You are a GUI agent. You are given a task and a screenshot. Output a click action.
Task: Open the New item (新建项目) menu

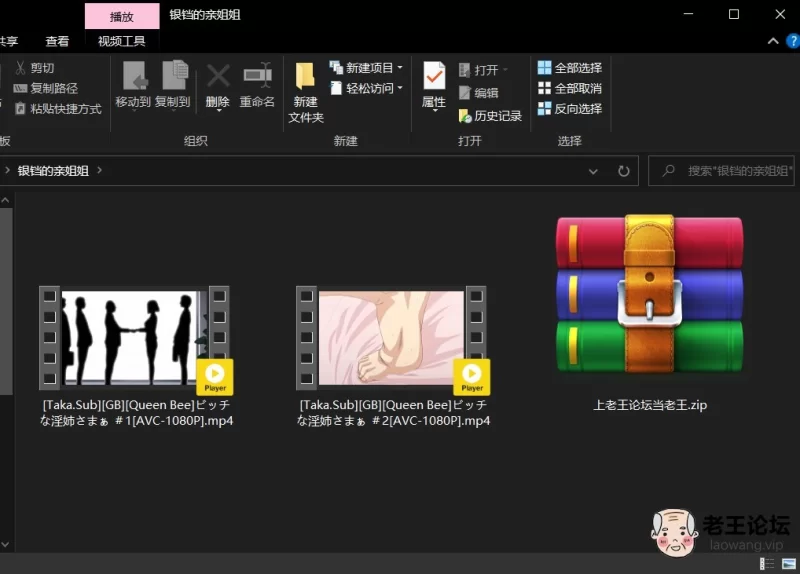tap(366, 67)
